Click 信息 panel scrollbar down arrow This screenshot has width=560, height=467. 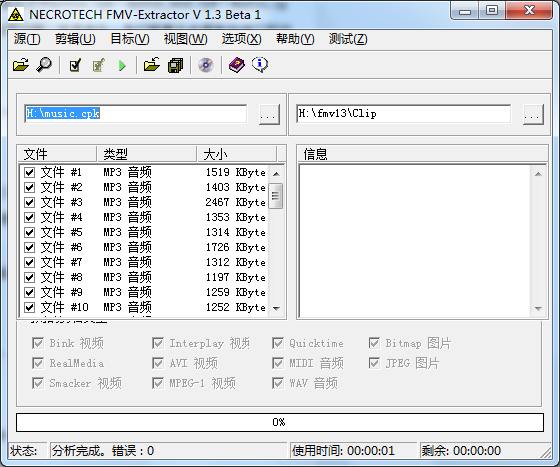coord(539,308)
